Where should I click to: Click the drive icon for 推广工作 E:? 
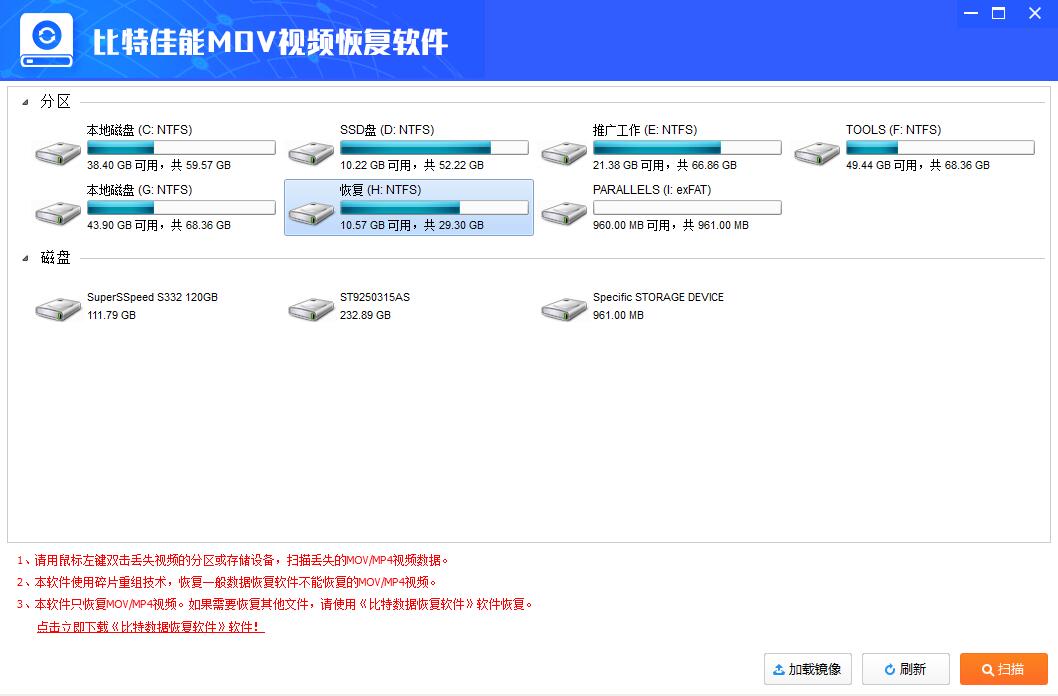click(x=564, y=153)
